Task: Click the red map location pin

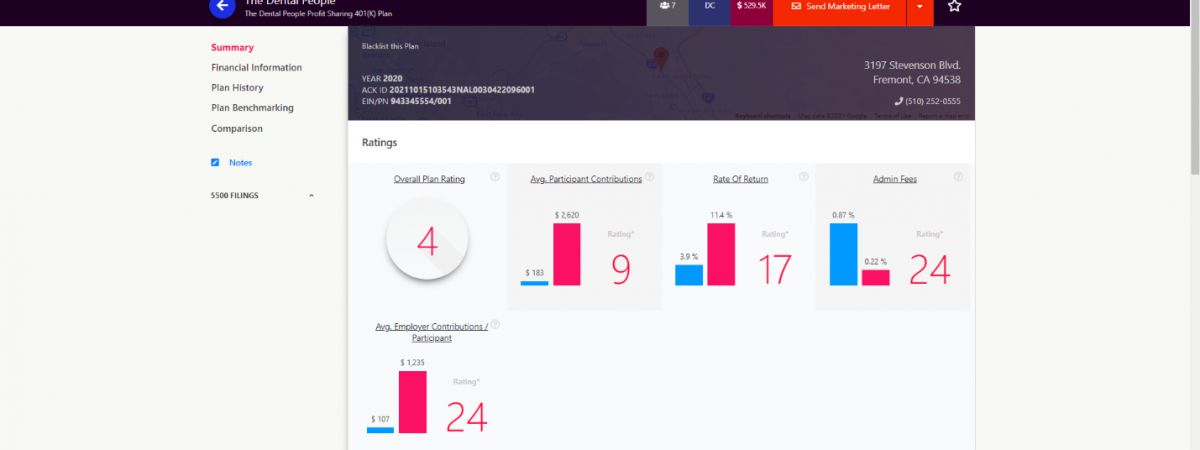Action: [x=659, y=57]
